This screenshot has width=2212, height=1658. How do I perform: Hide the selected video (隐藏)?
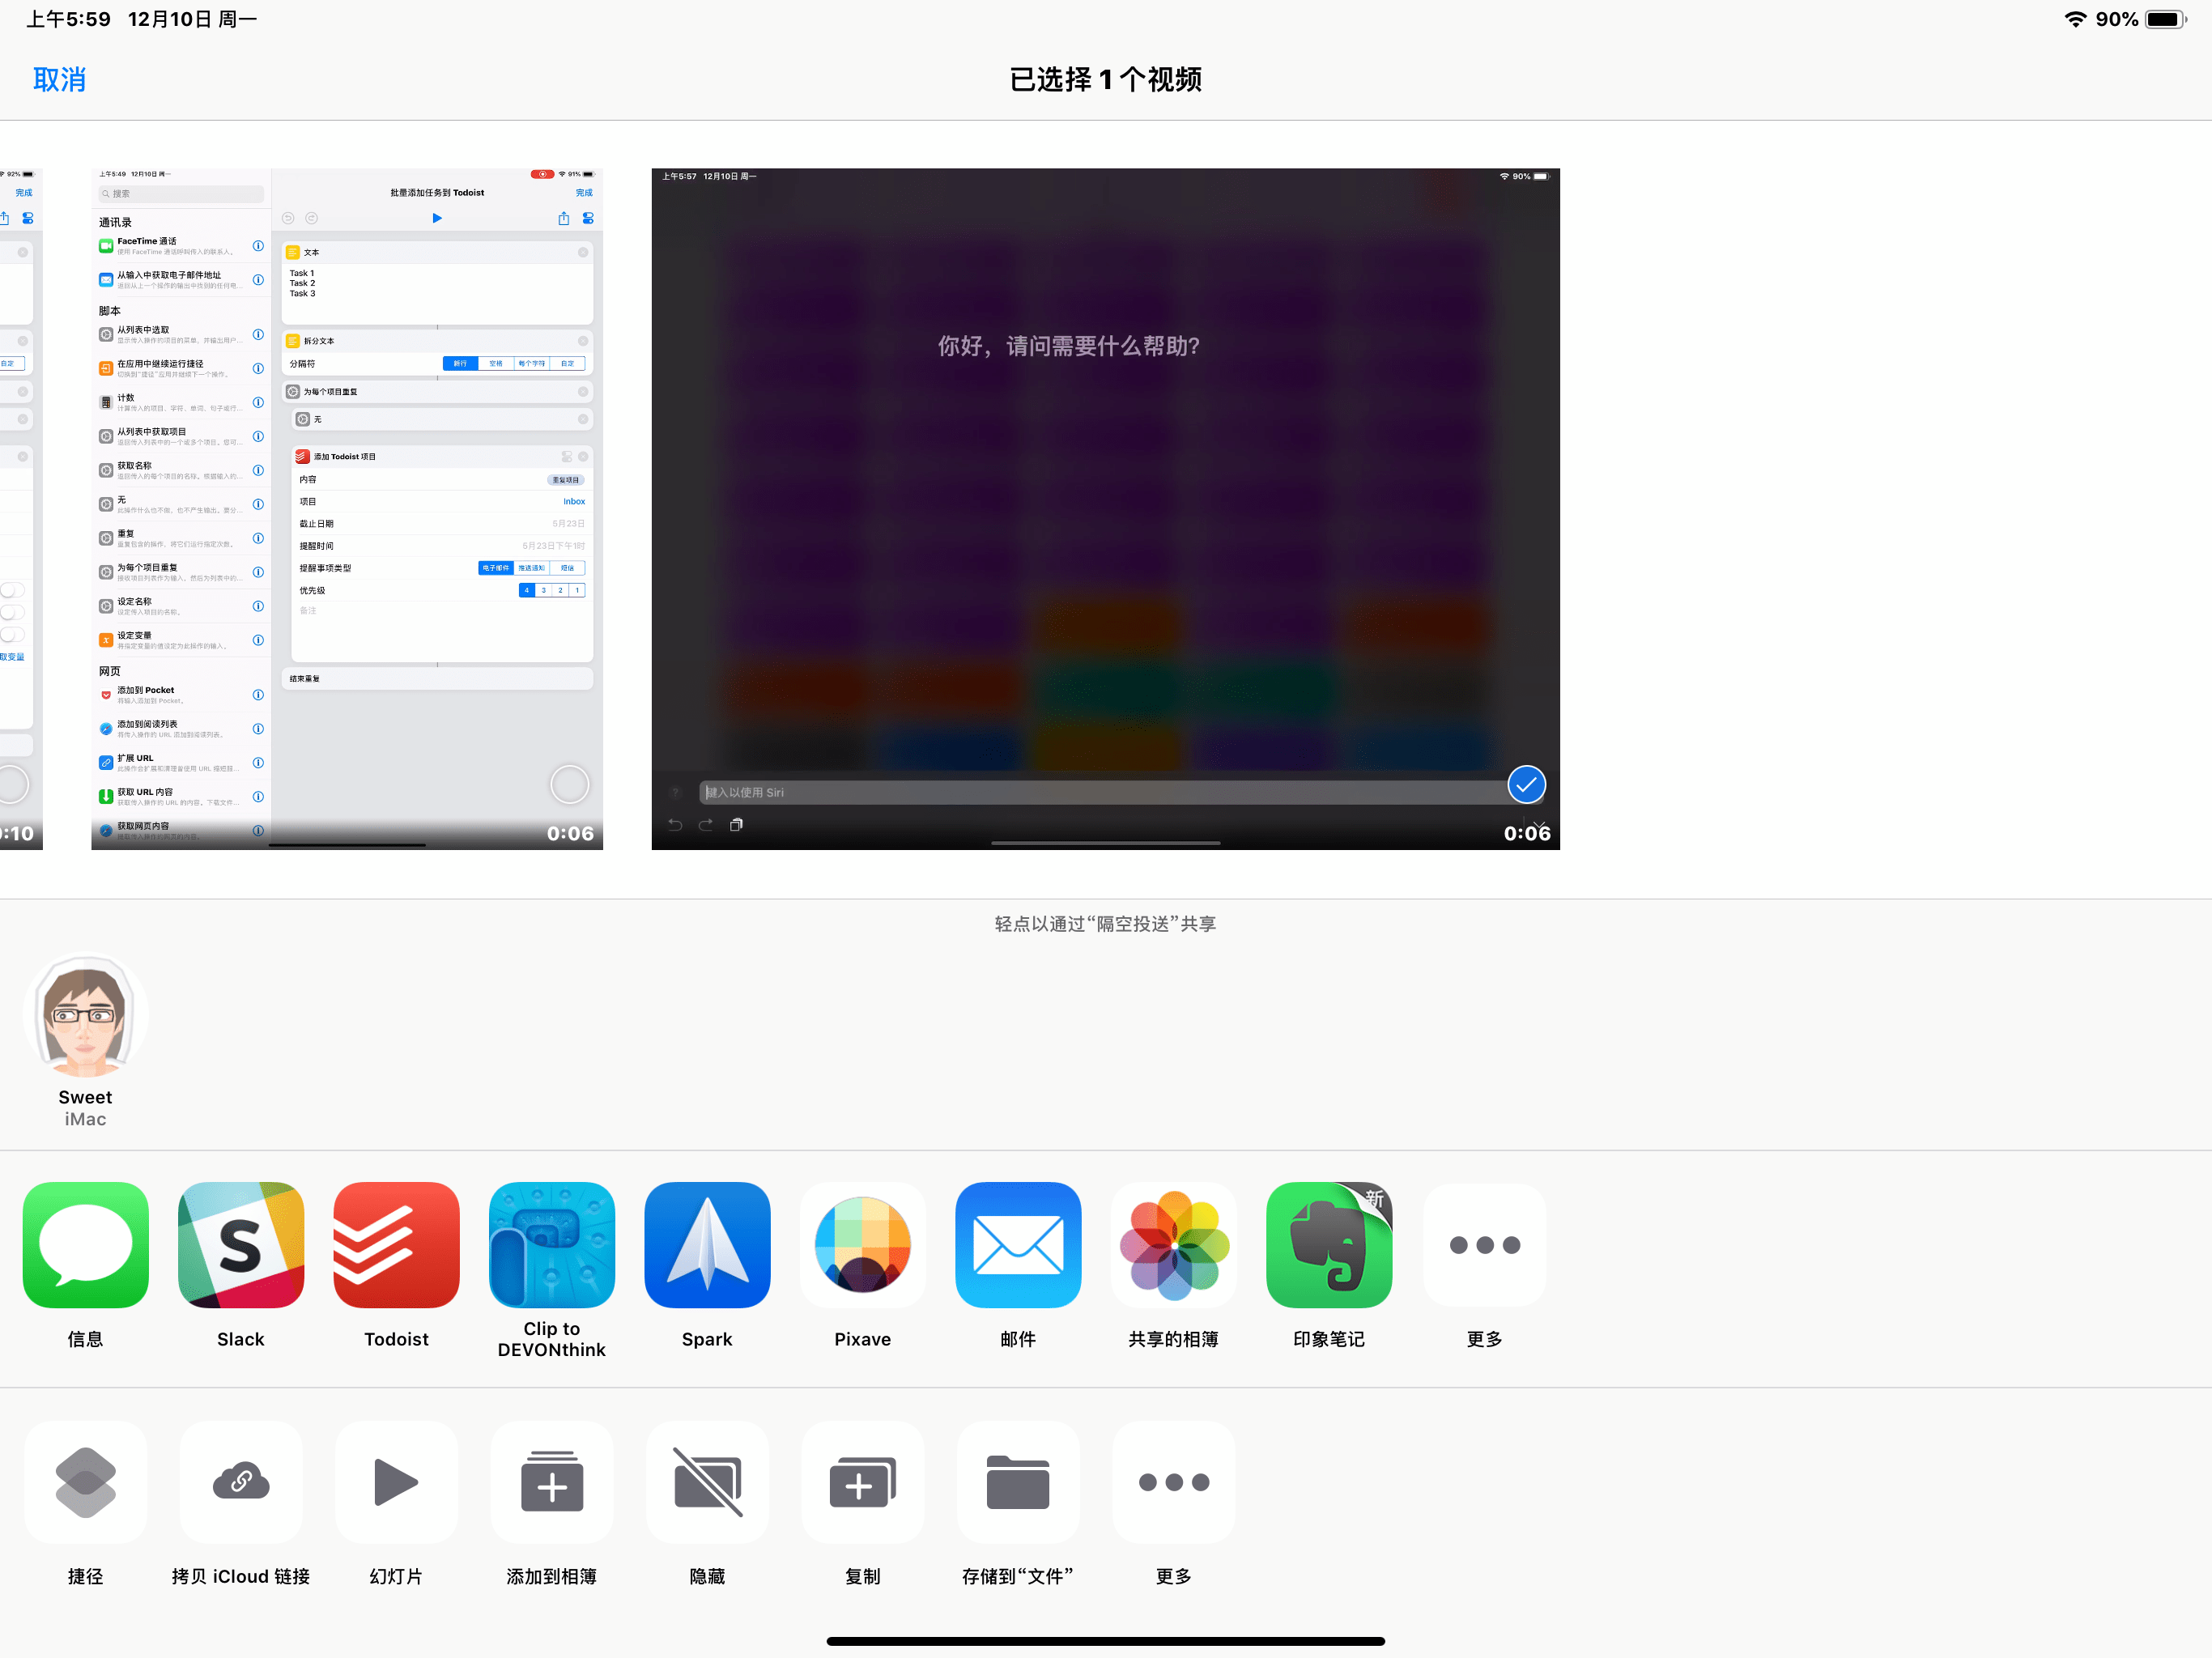click(x=707, y=1482)
